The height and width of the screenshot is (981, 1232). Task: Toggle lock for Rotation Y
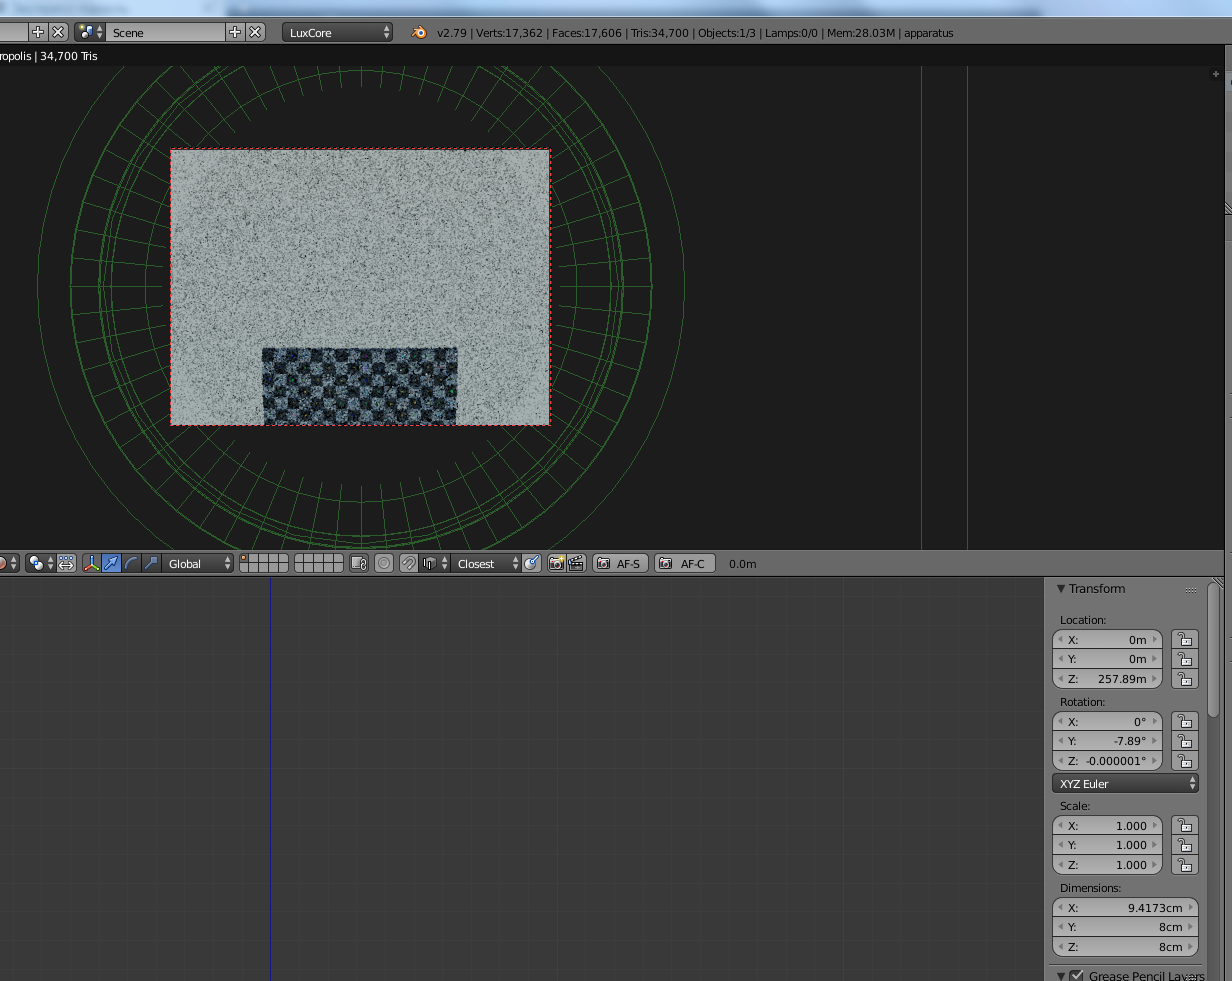(1184, 741)
